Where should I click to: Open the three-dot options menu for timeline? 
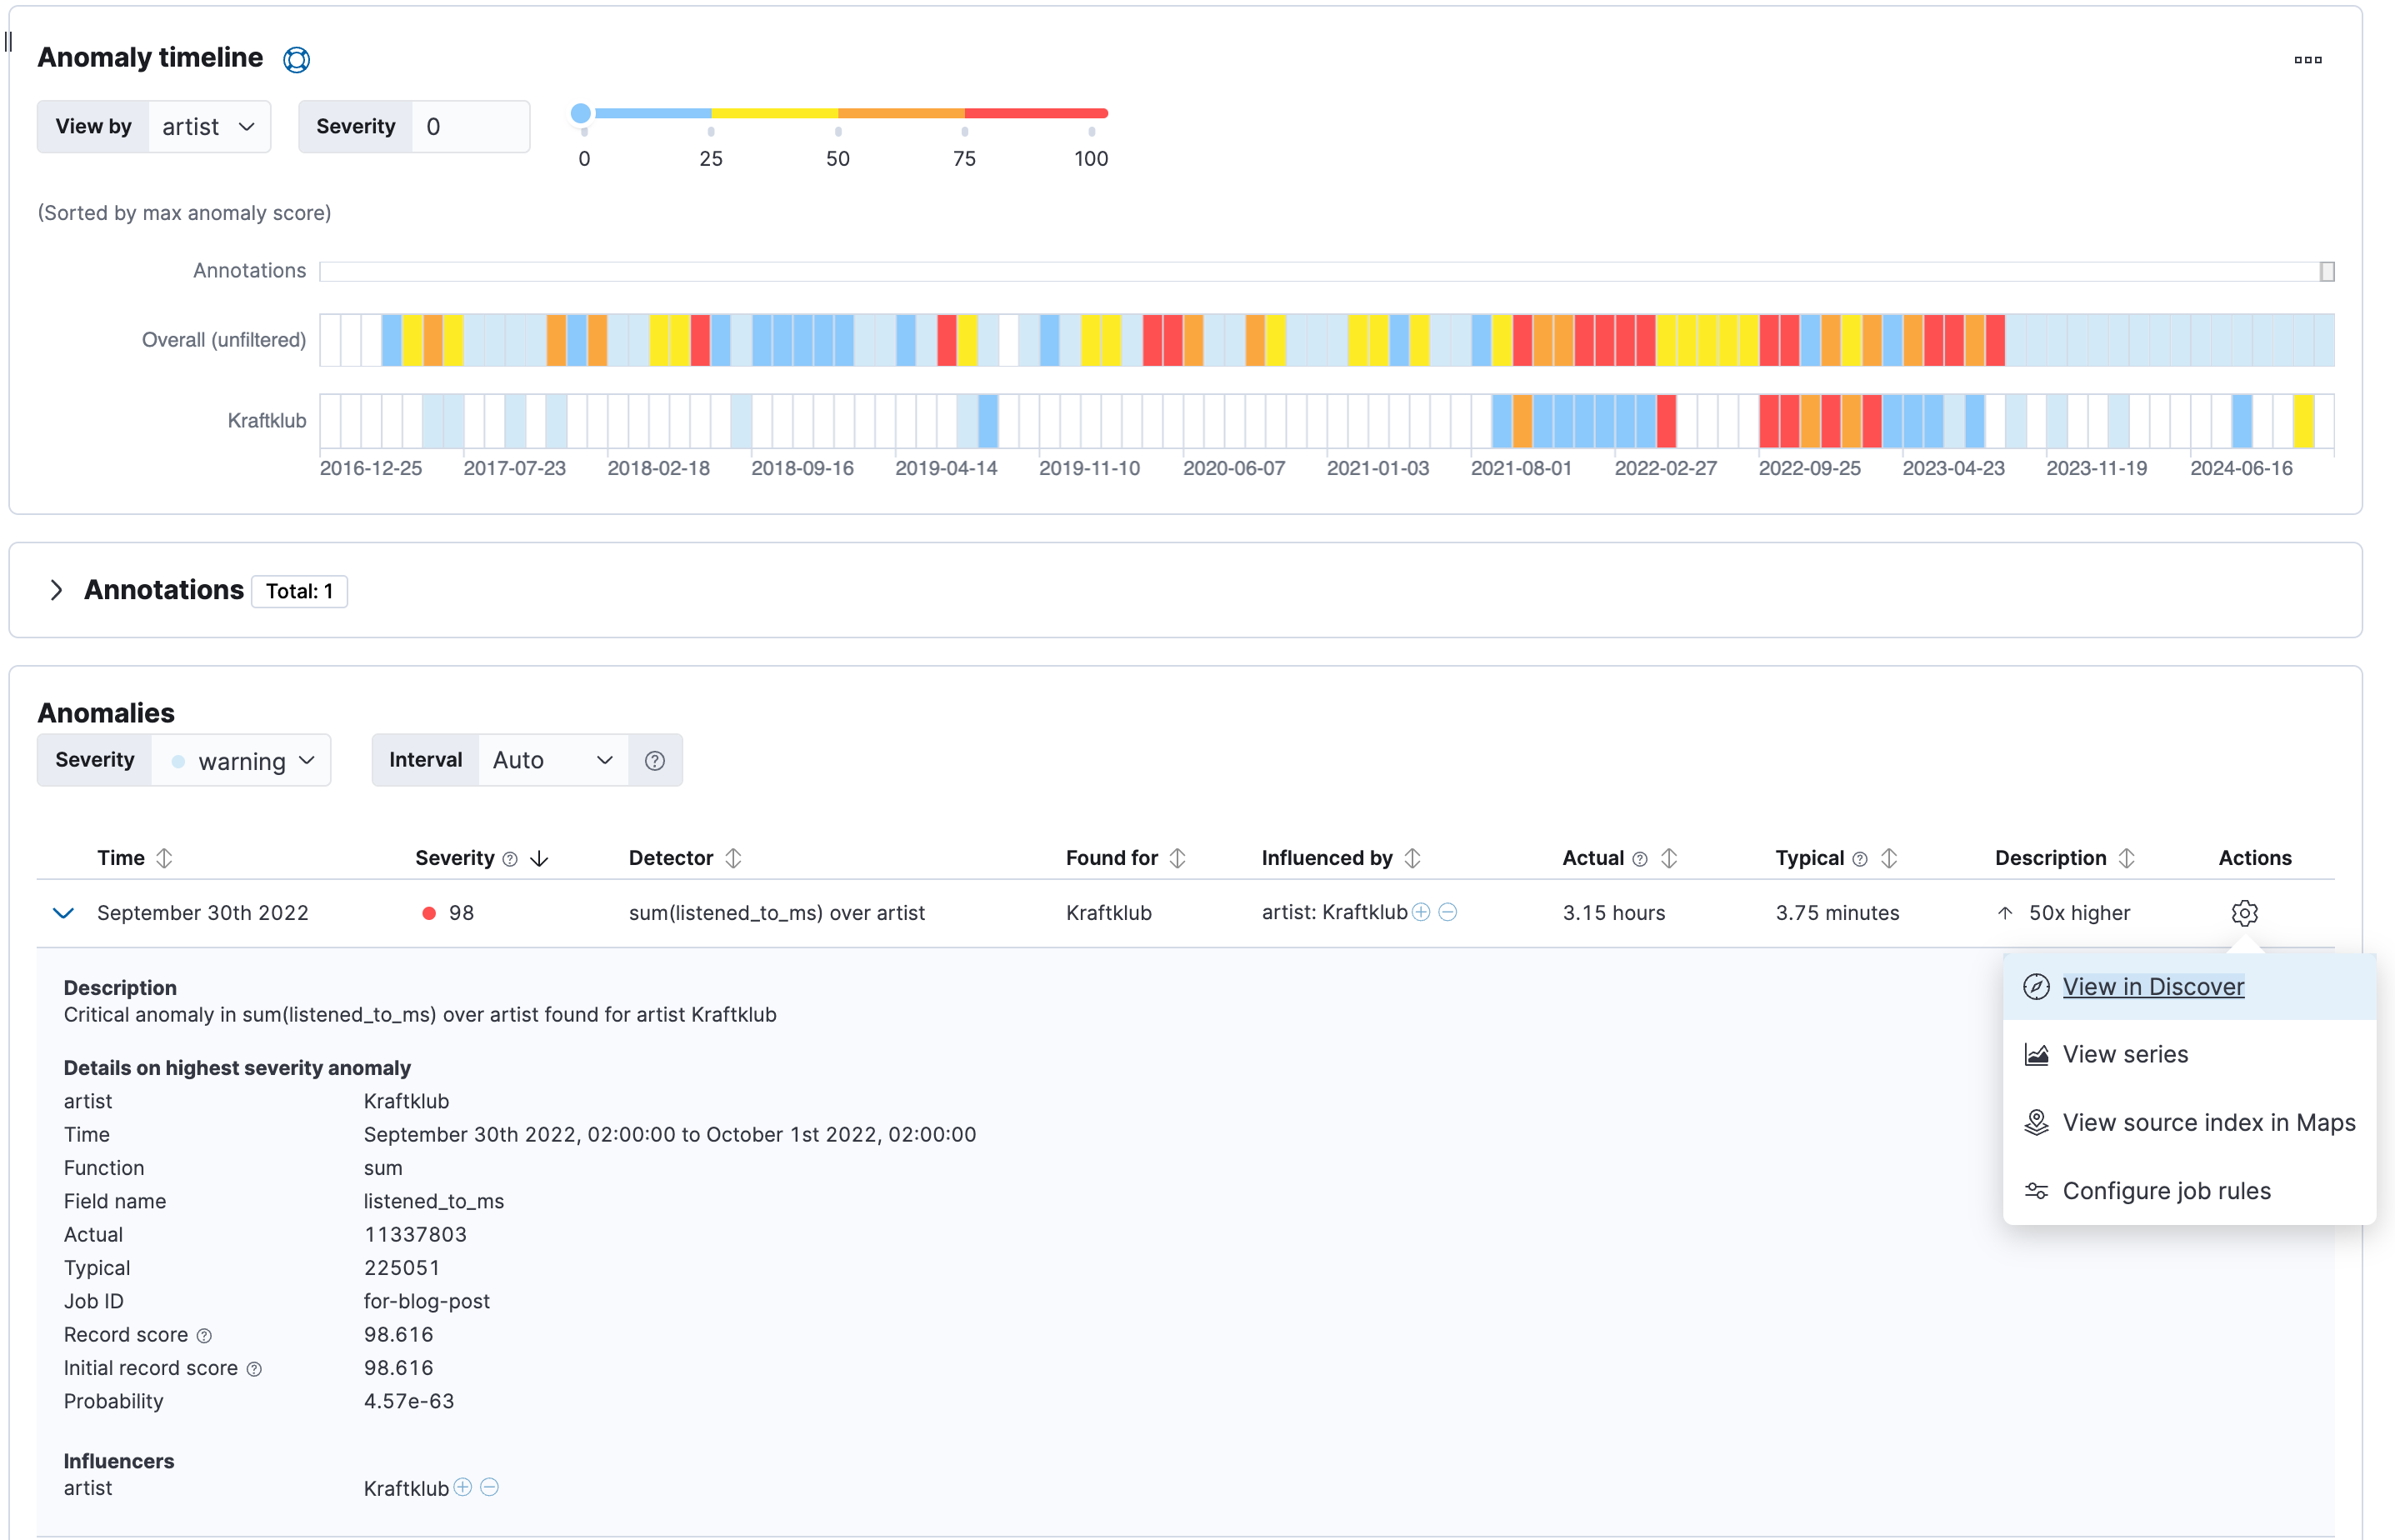tap(2307, 60)
